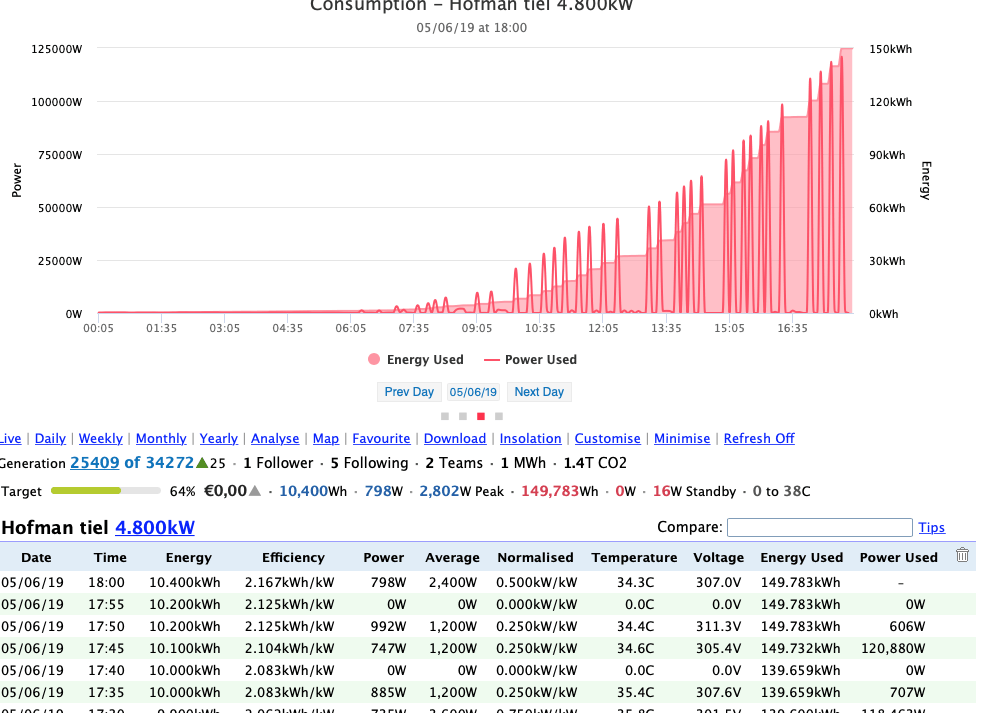Open the Map link
993x713 pixels.
[326, 438]
